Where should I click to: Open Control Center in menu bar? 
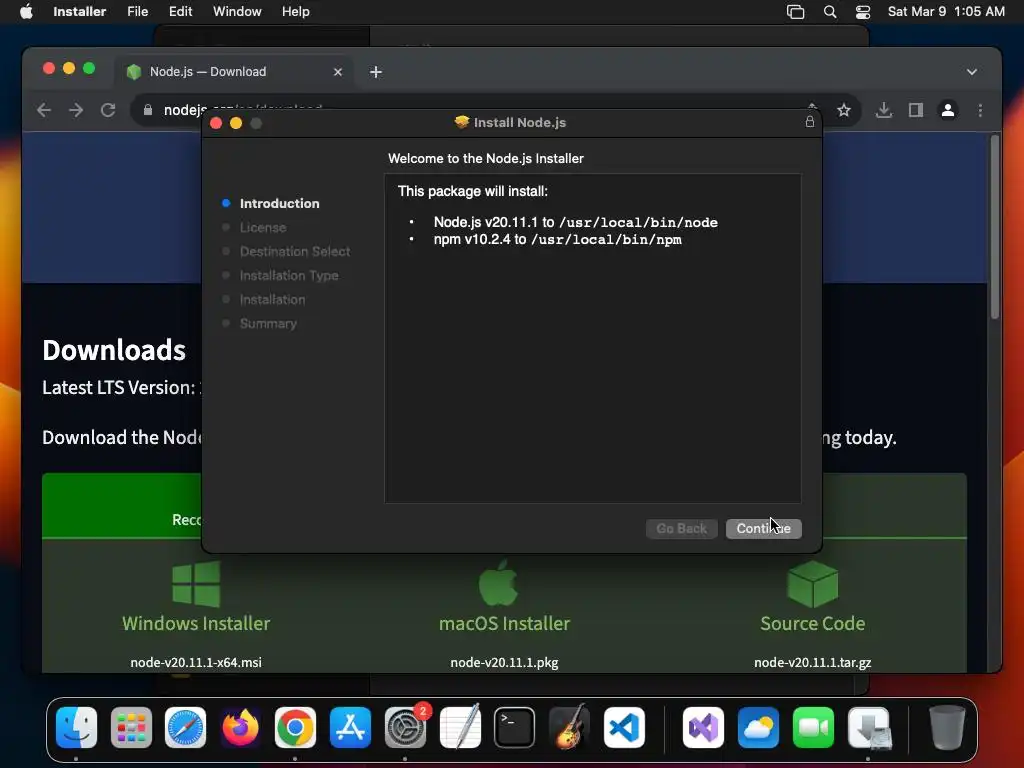coord(863,12)
